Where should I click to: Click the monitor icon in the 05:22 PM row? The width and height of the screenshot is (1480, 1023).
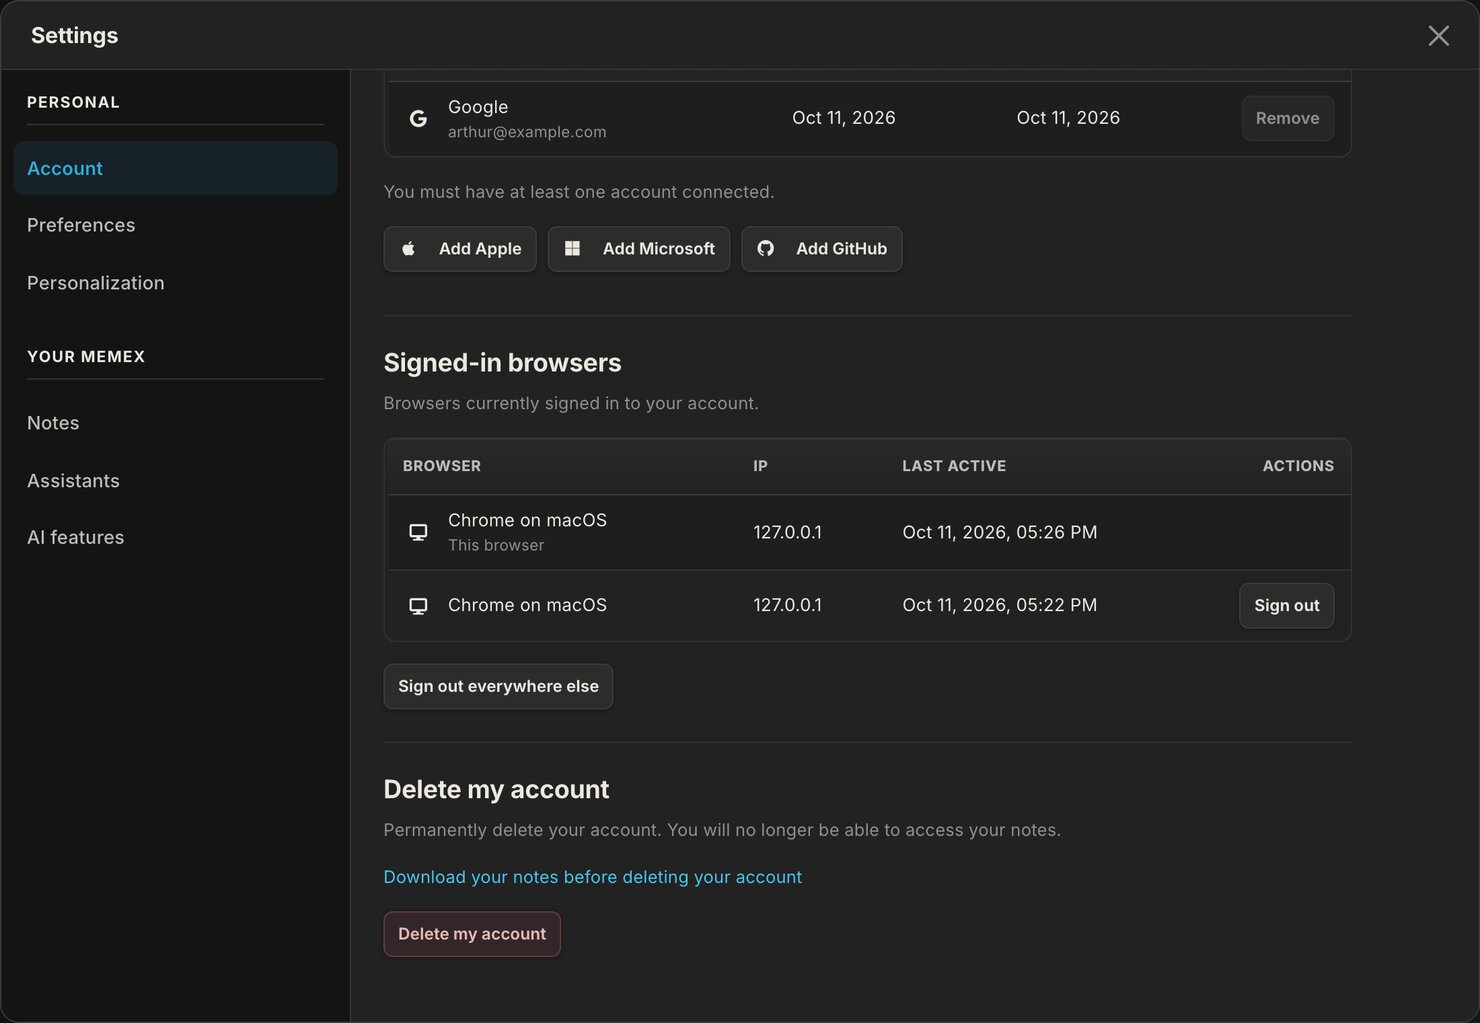[x=418, y=606]
